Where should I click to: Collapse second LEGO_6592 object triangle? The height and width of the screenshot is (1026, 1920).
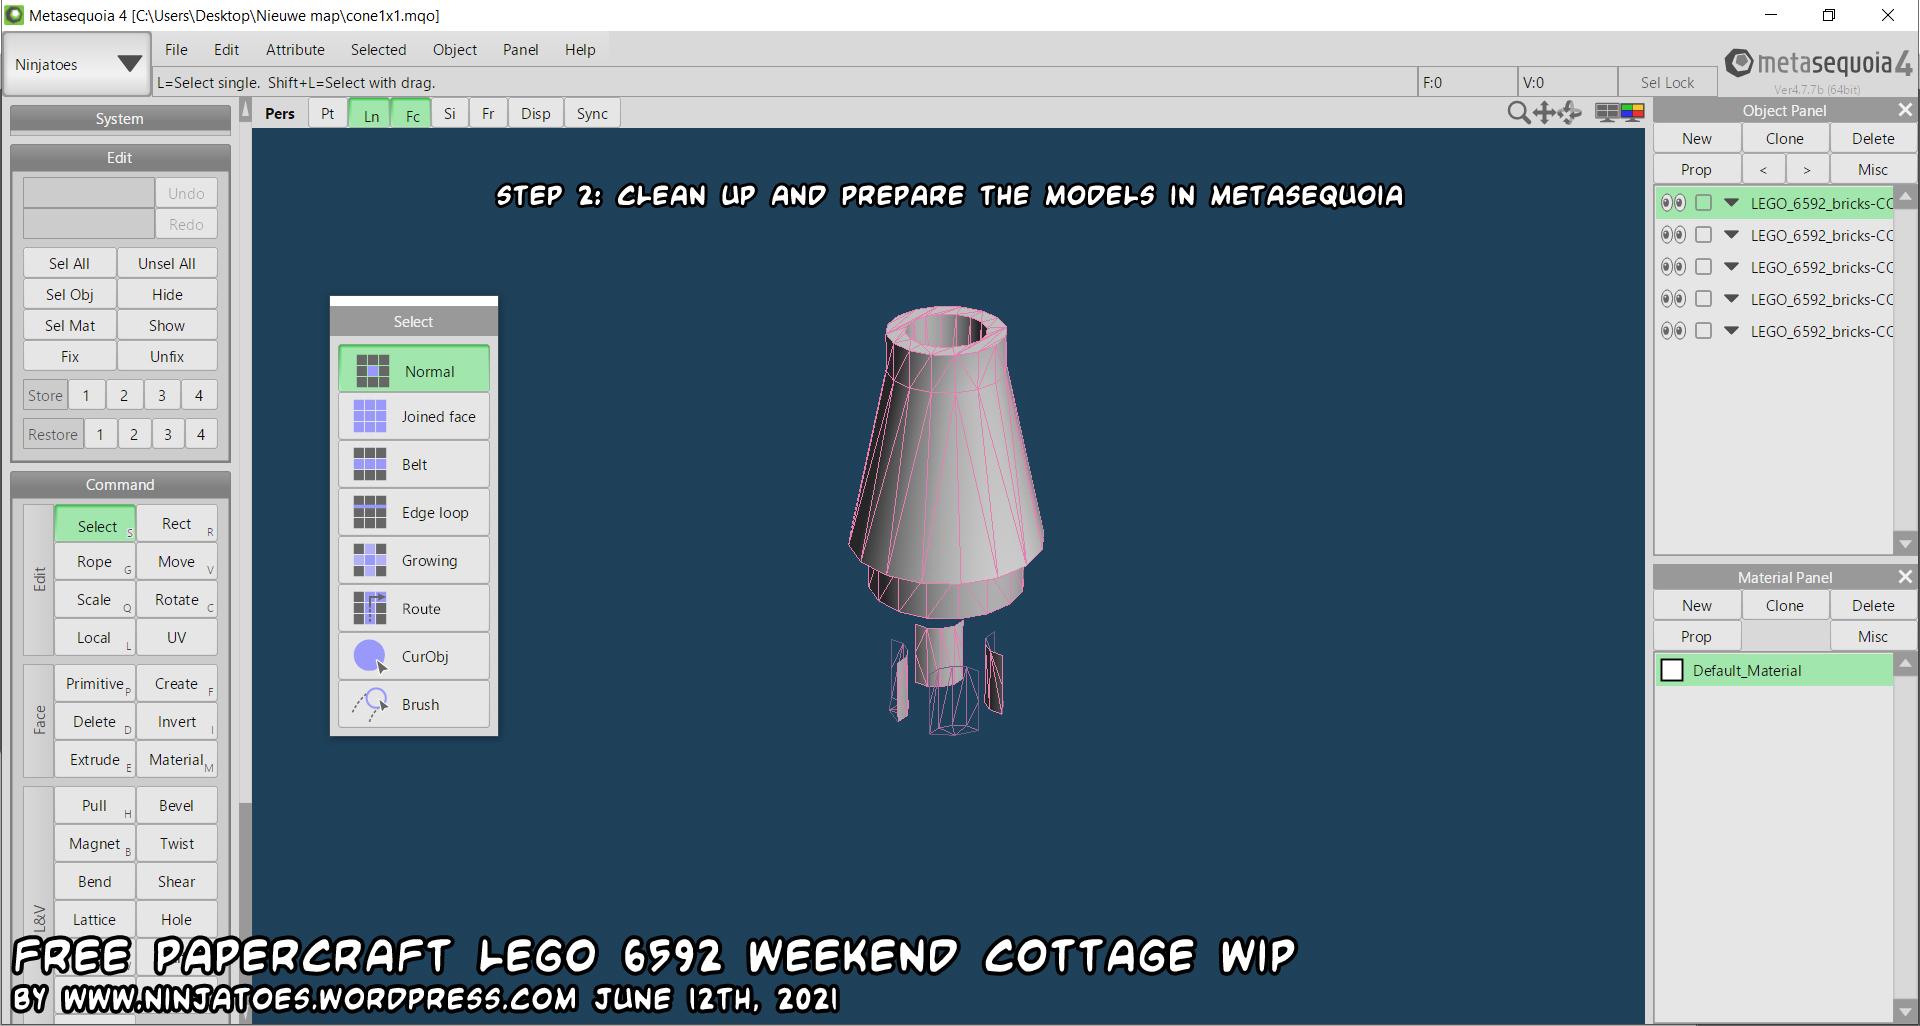(x=1731, y=235)
